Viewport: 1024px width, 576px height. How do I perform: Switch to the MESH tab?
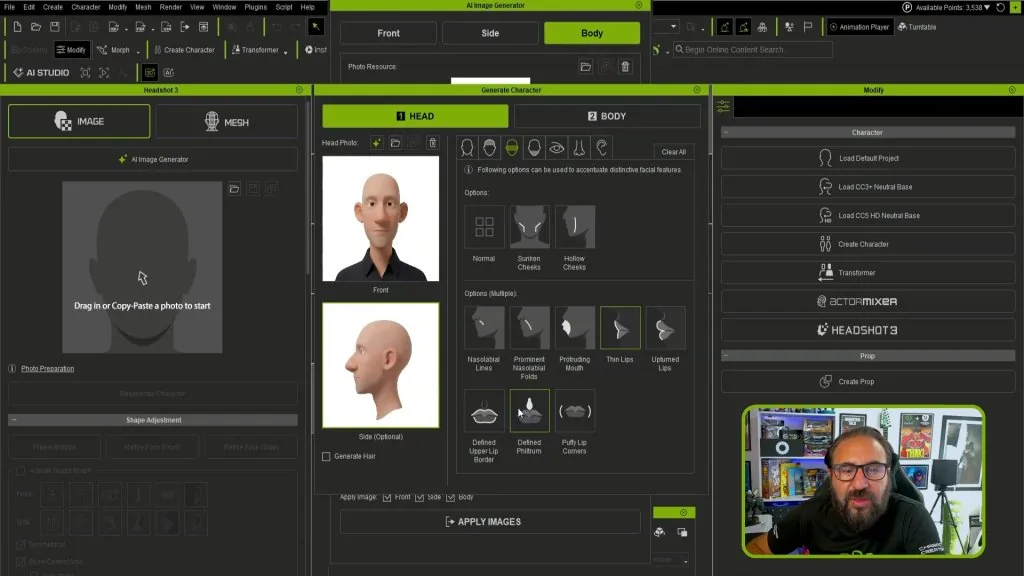click(227, 122)
